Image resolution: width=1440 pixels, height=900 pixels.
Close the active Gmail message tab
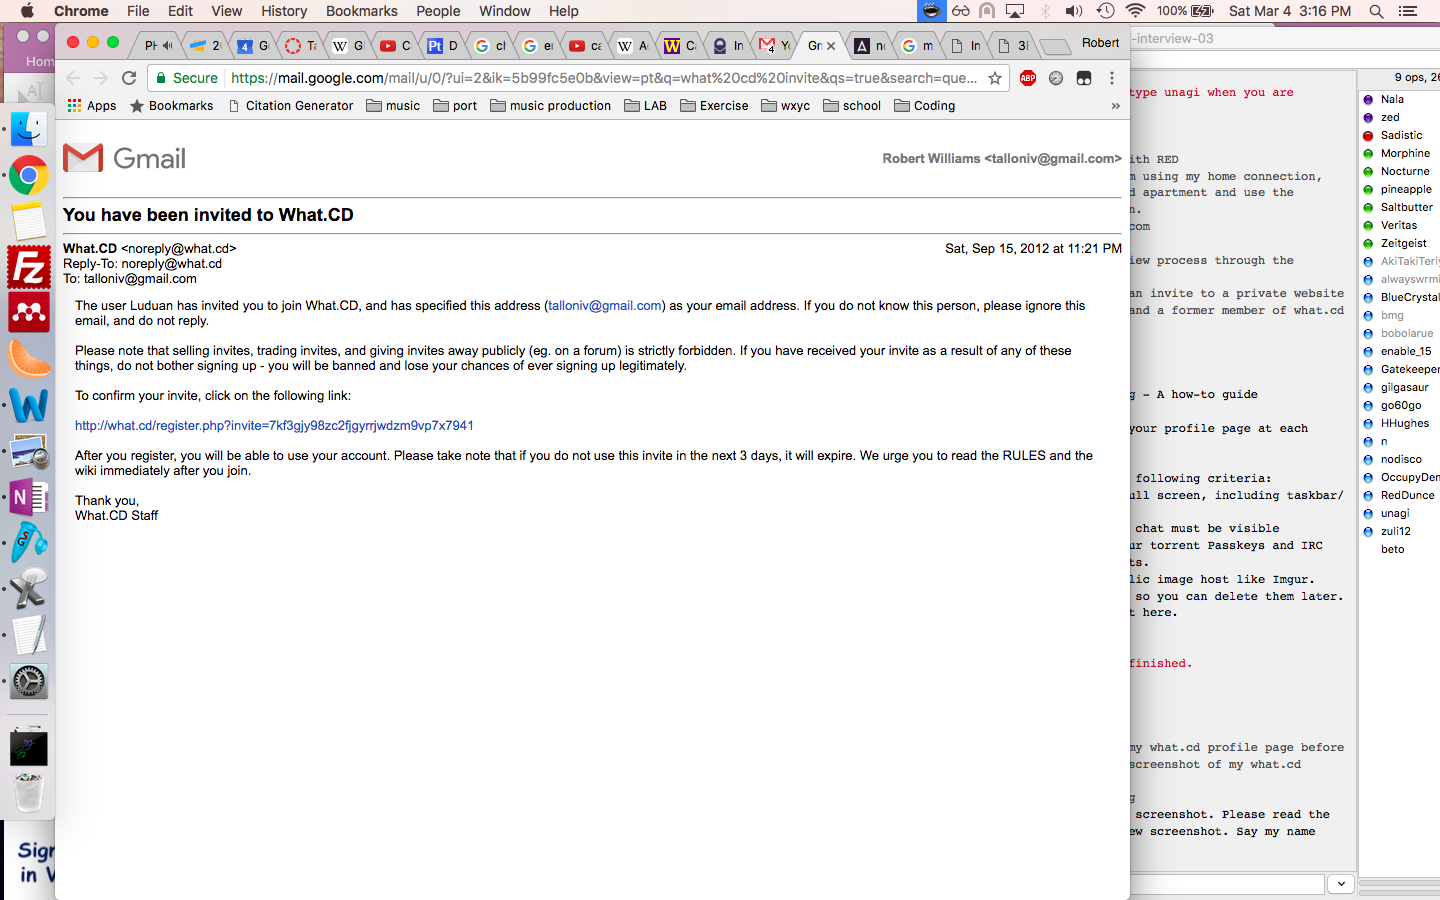coord(831,46)
